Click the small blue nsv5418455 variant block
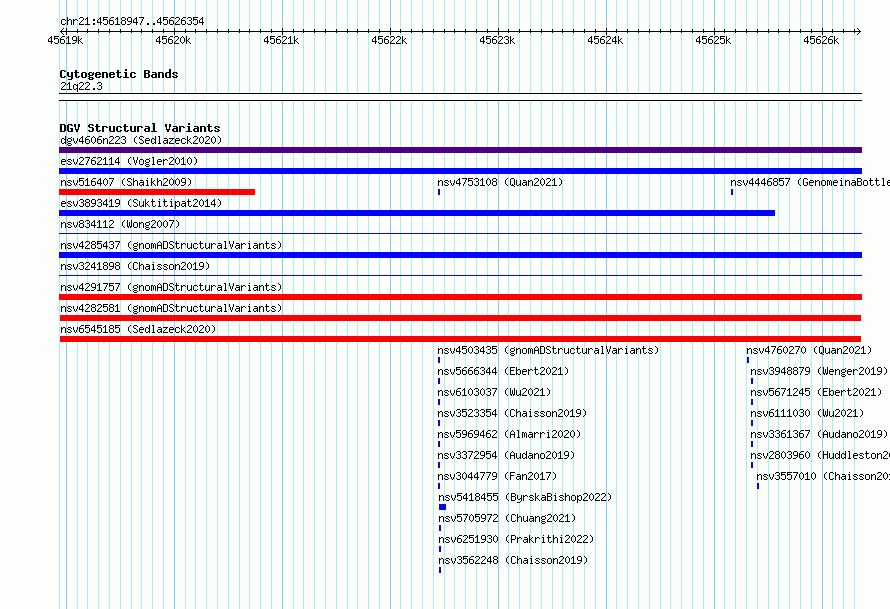 coord(443,507)
